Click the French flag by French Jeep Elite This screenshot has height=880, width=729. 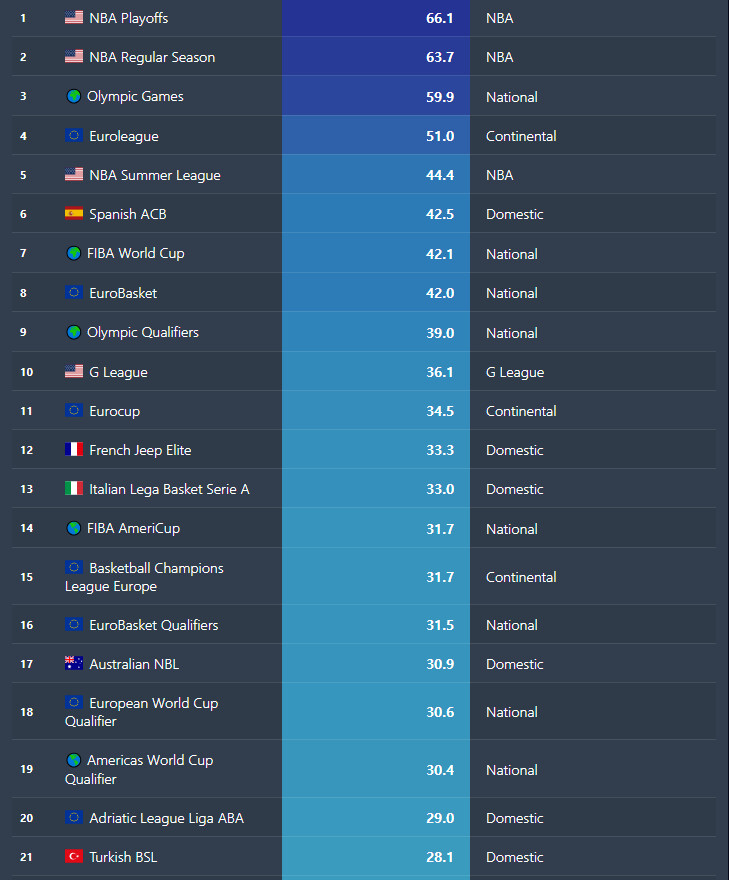(74, 449)
